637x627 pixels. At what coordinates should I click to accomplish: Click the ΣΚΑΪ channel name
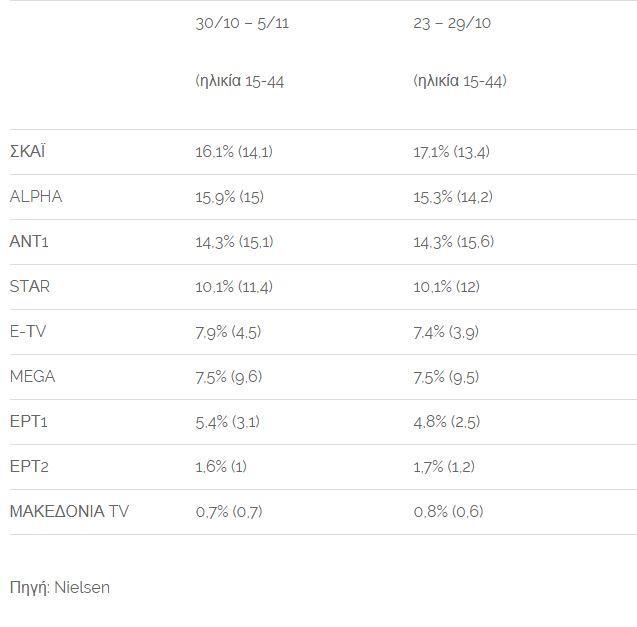(27, 152)
